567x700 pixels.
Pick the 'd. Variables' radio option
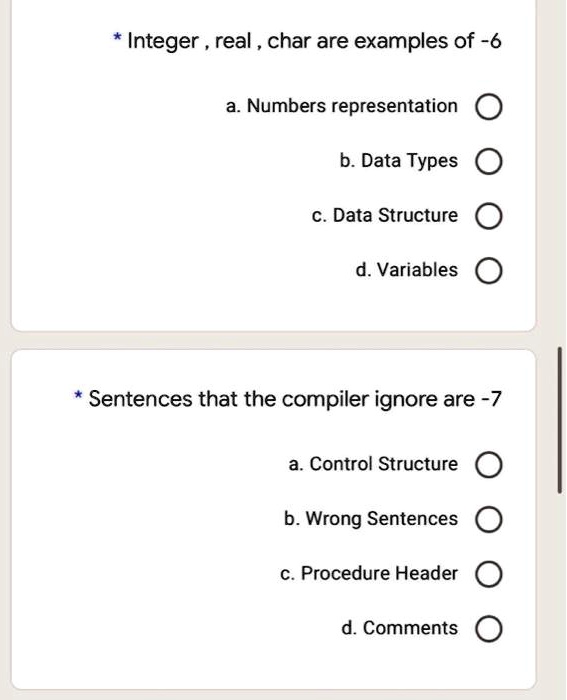(x=488, y=271)
